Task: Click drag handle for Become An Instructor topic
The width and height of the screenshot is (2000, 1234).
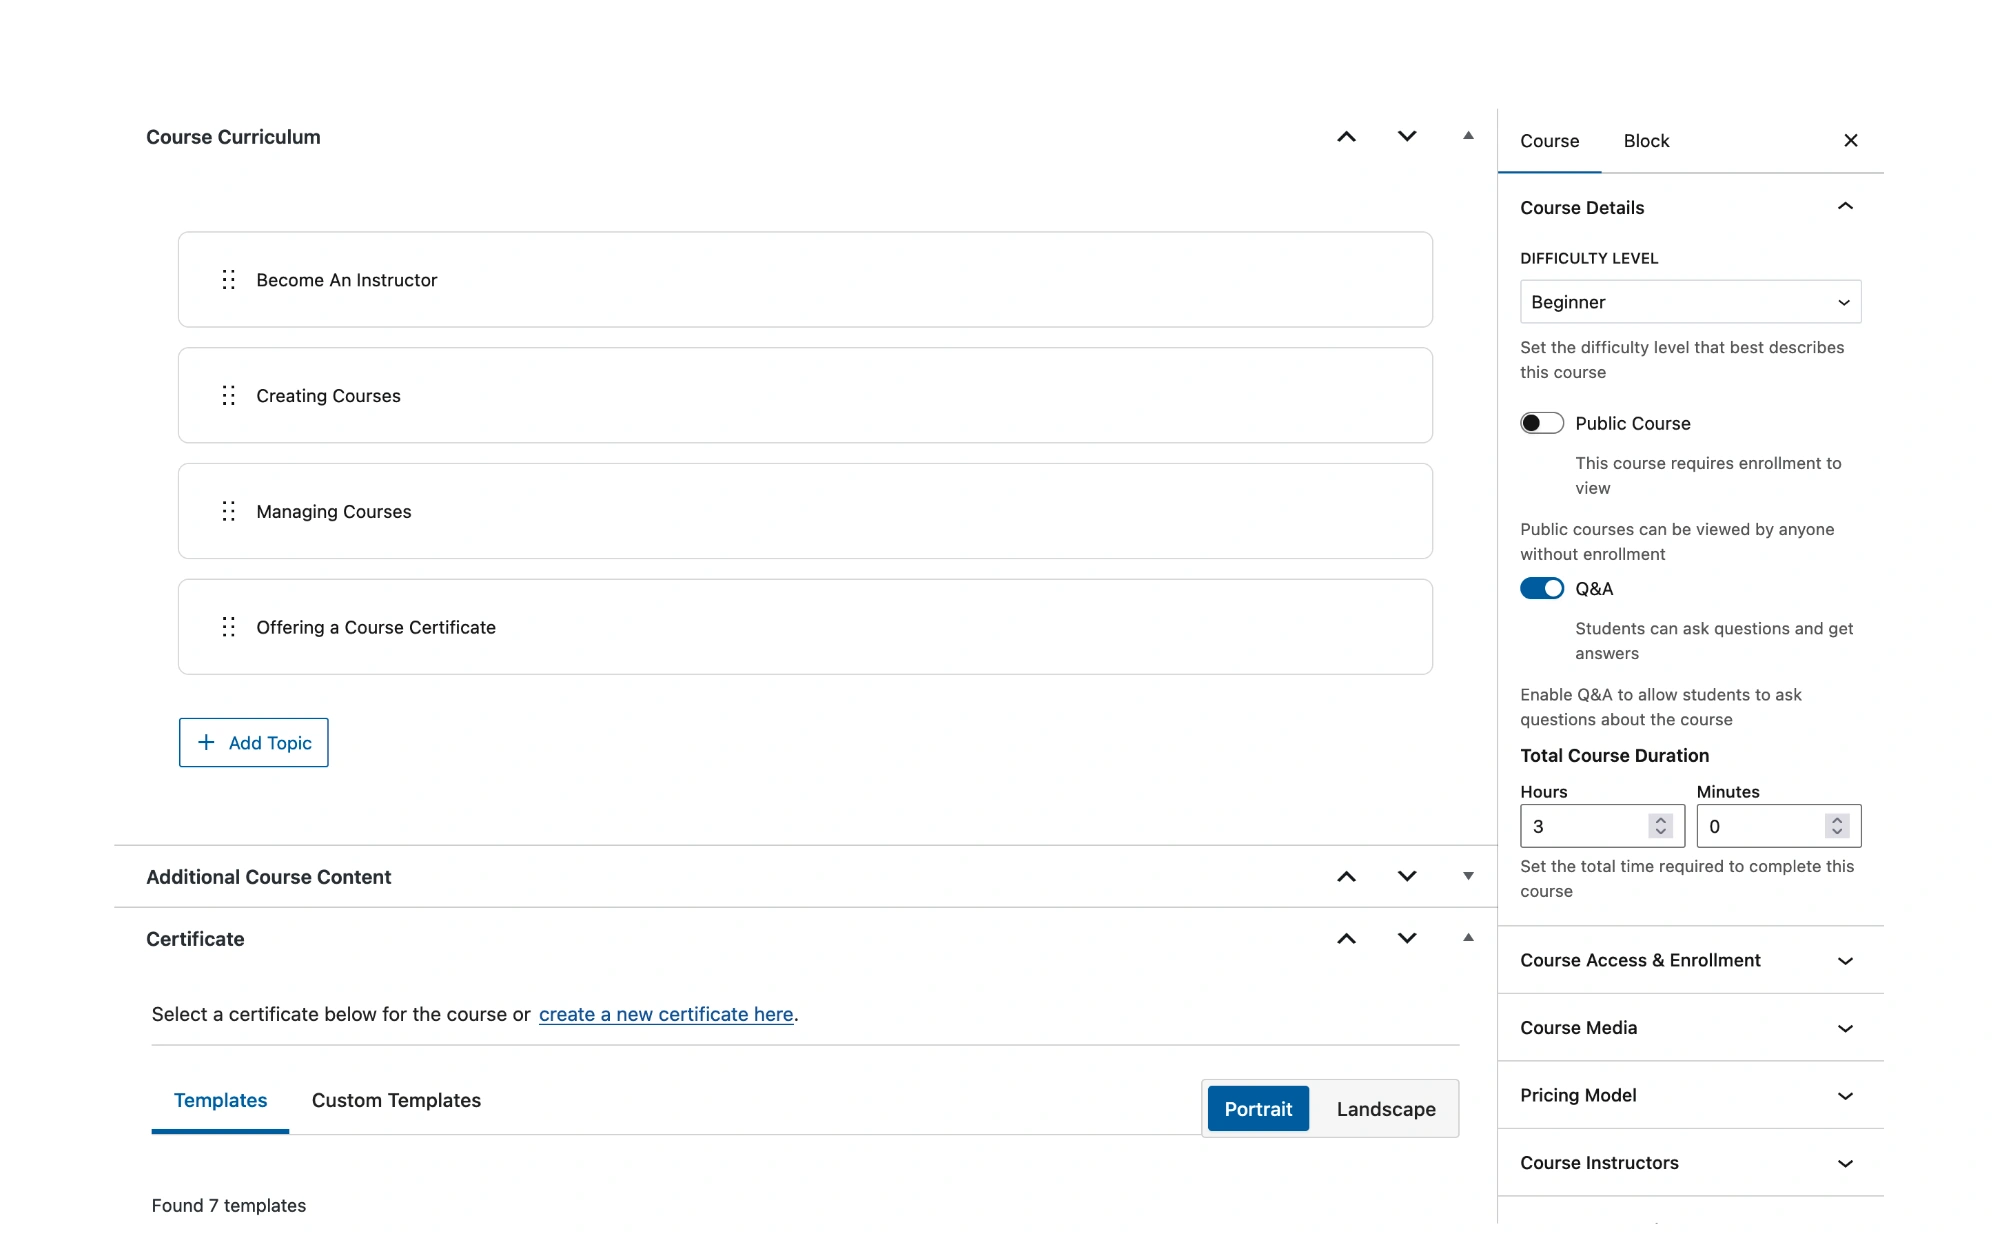Action: coord(229,280)
